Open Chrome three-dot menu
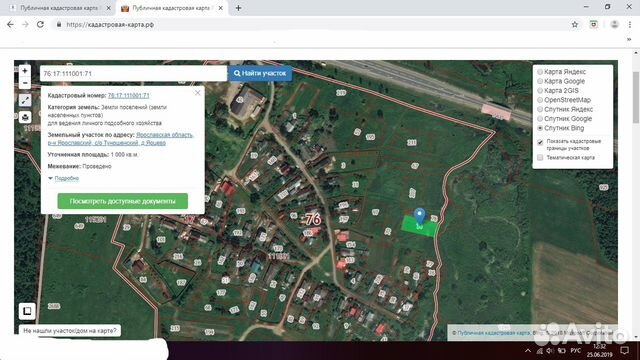This screenshot has height=360, width=640. (630, 24)
